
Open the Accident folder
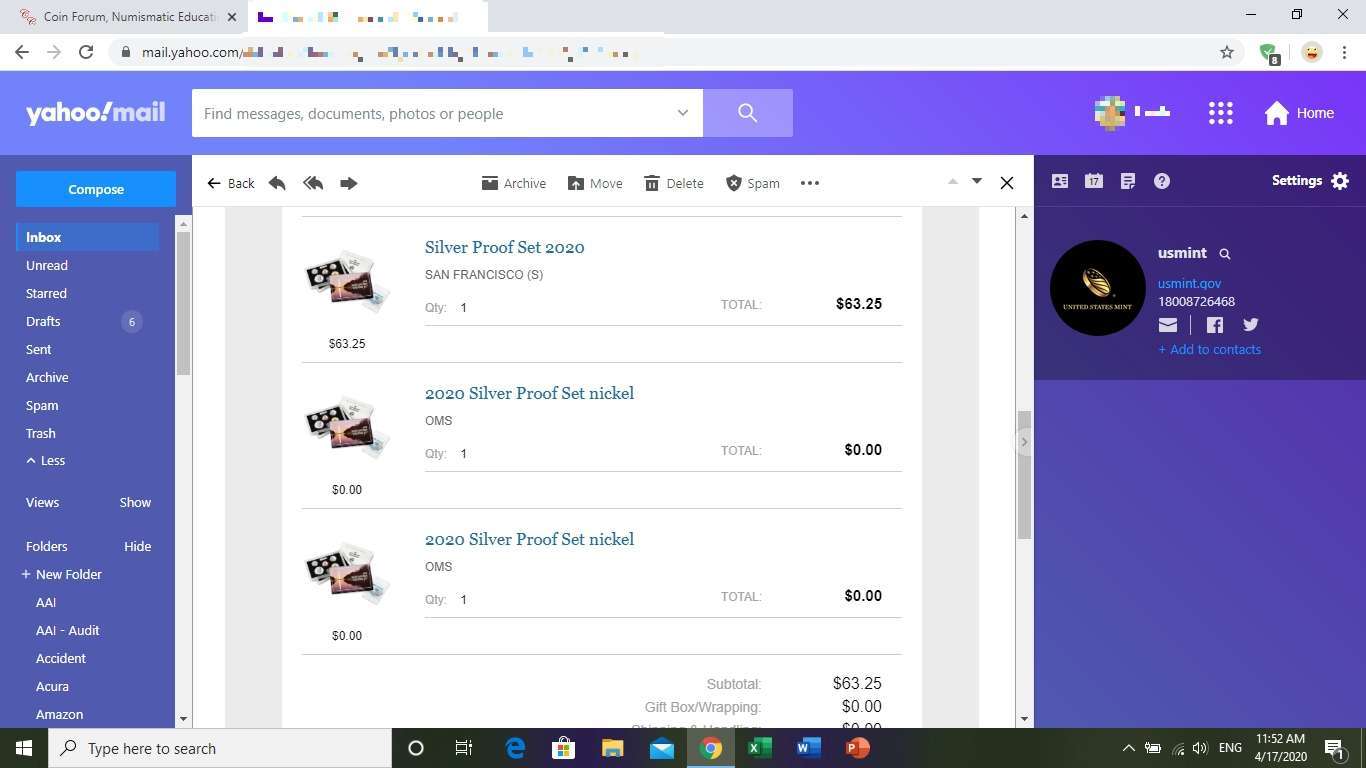tap(61, 658)
